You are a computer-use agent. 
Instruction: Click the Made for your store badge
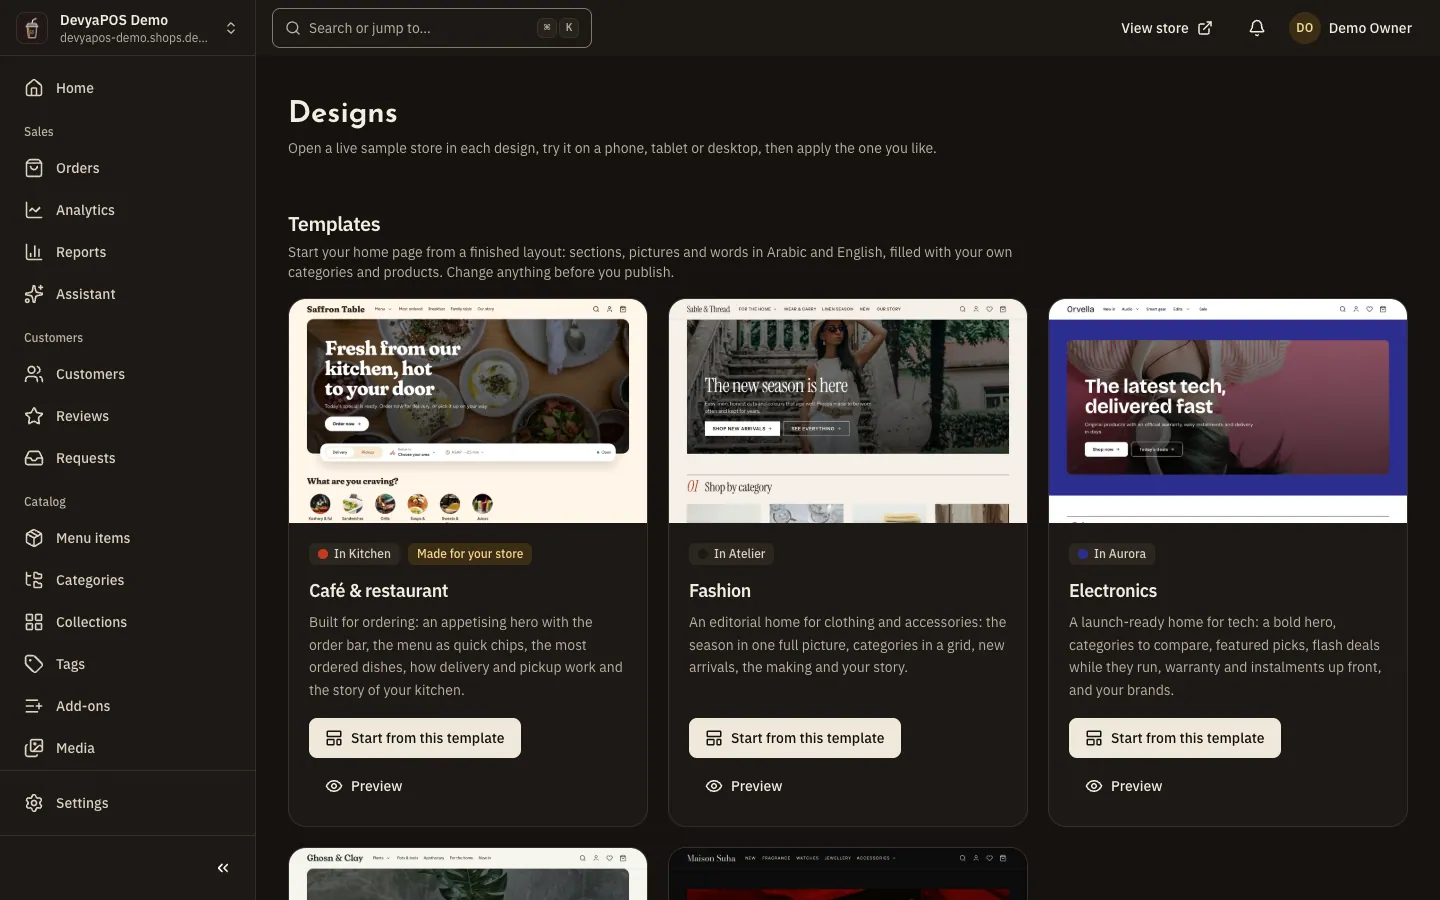tap(470, 554)
